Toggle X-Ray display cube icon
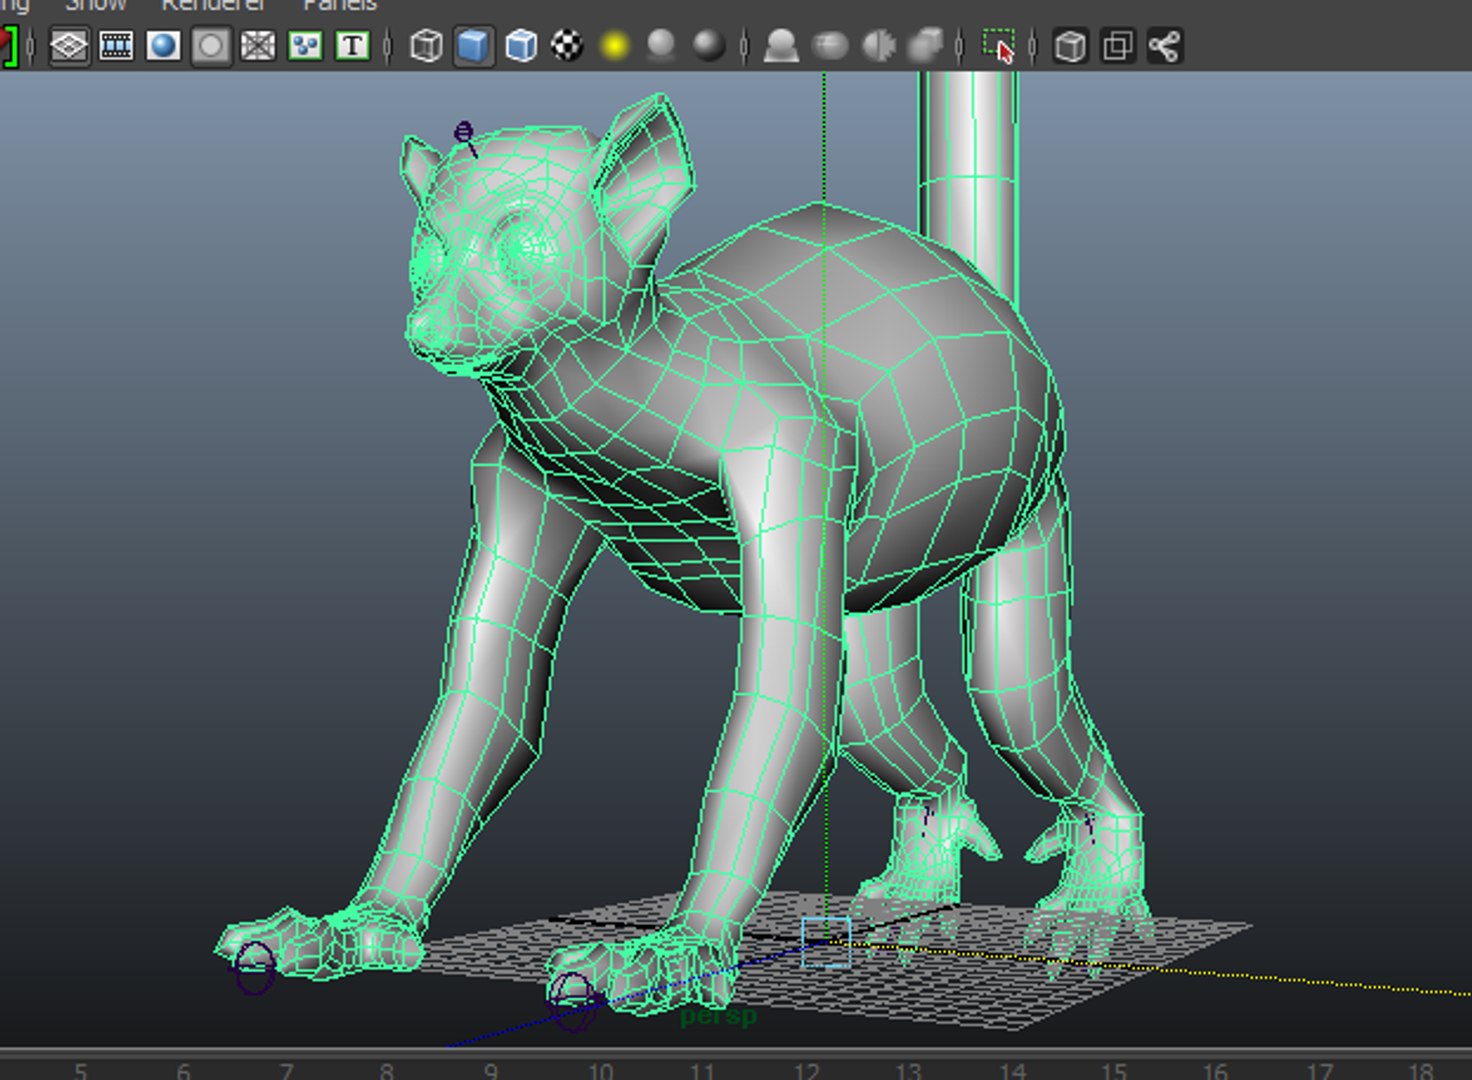Image resolution: width=1472 pixels, height=1080 pixels. tap(1070, 46)
